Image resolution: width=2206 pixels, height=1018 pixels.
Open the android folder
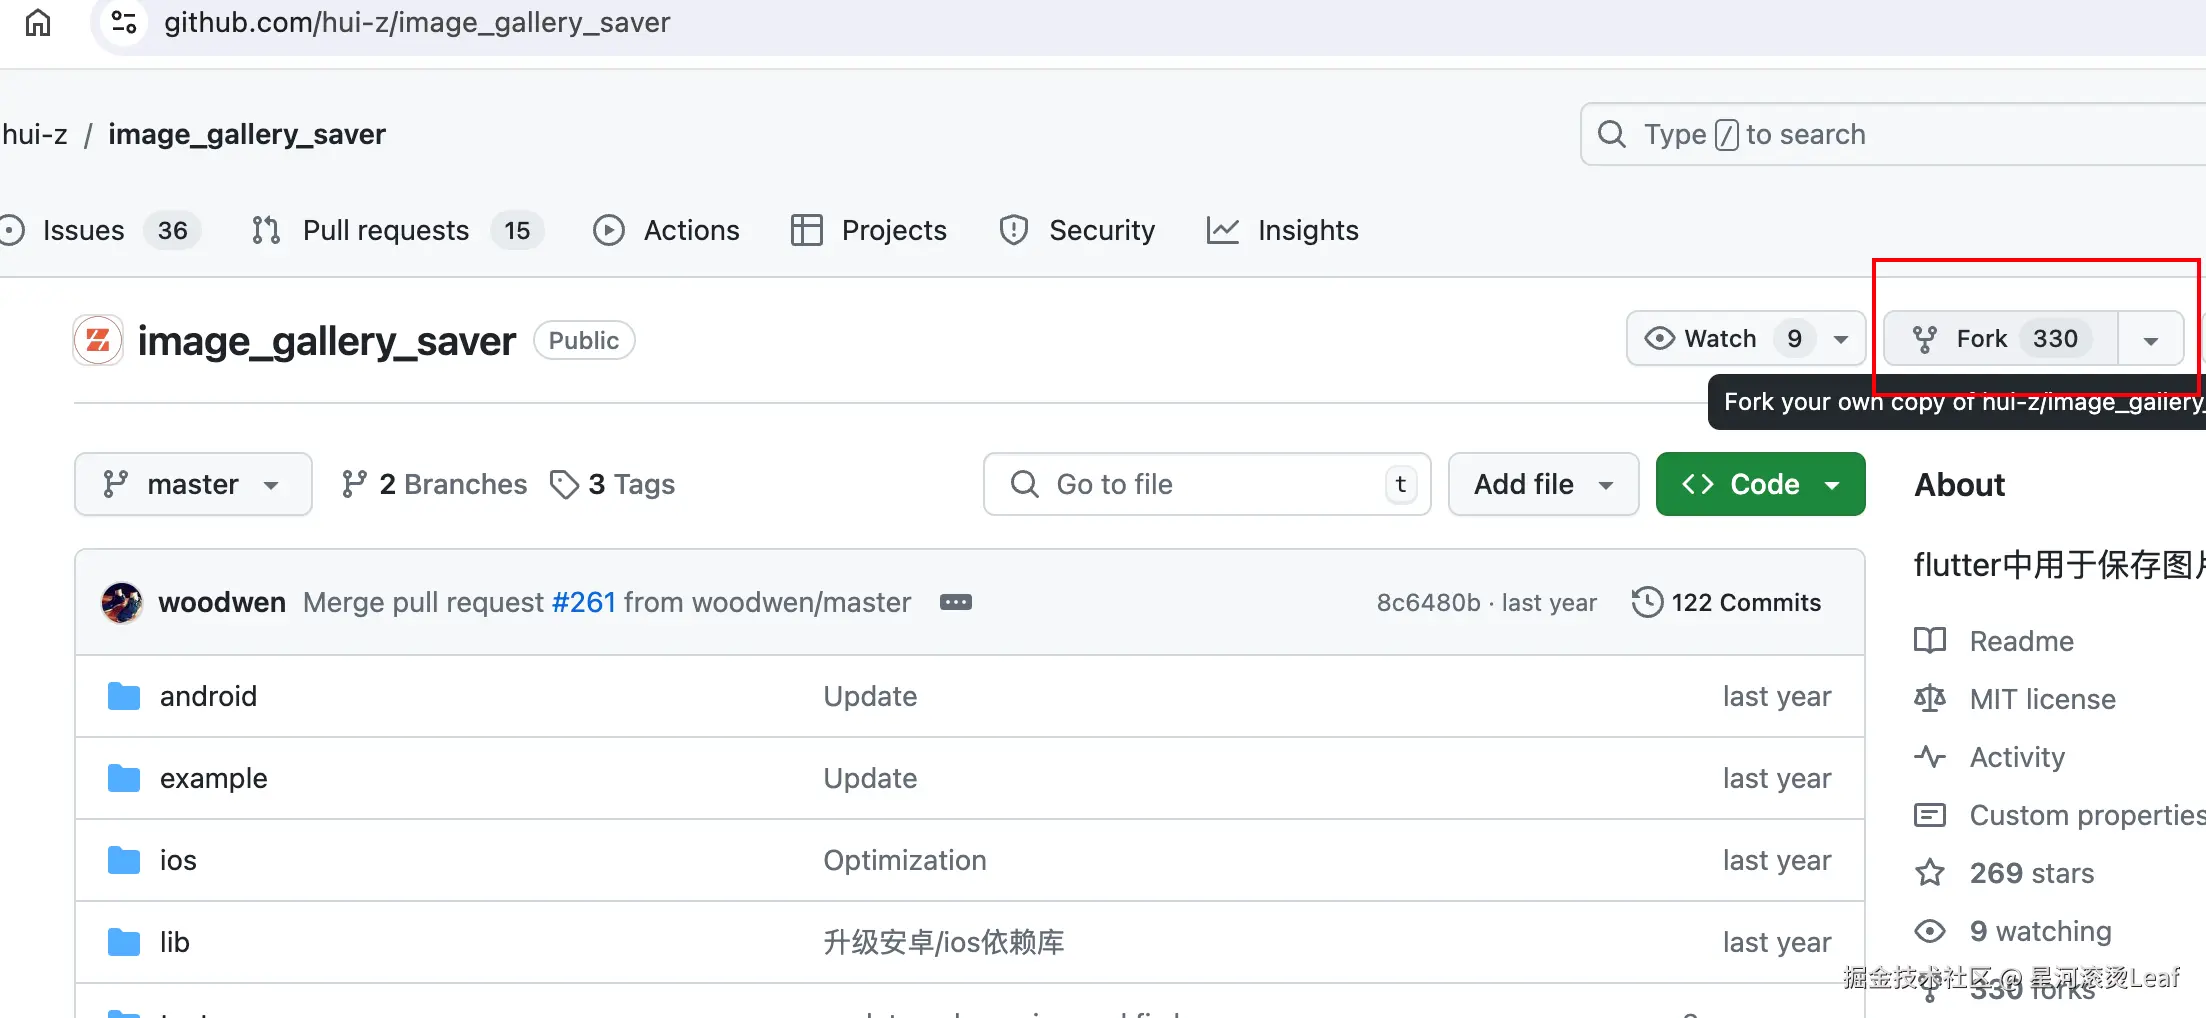coord(208,696)
